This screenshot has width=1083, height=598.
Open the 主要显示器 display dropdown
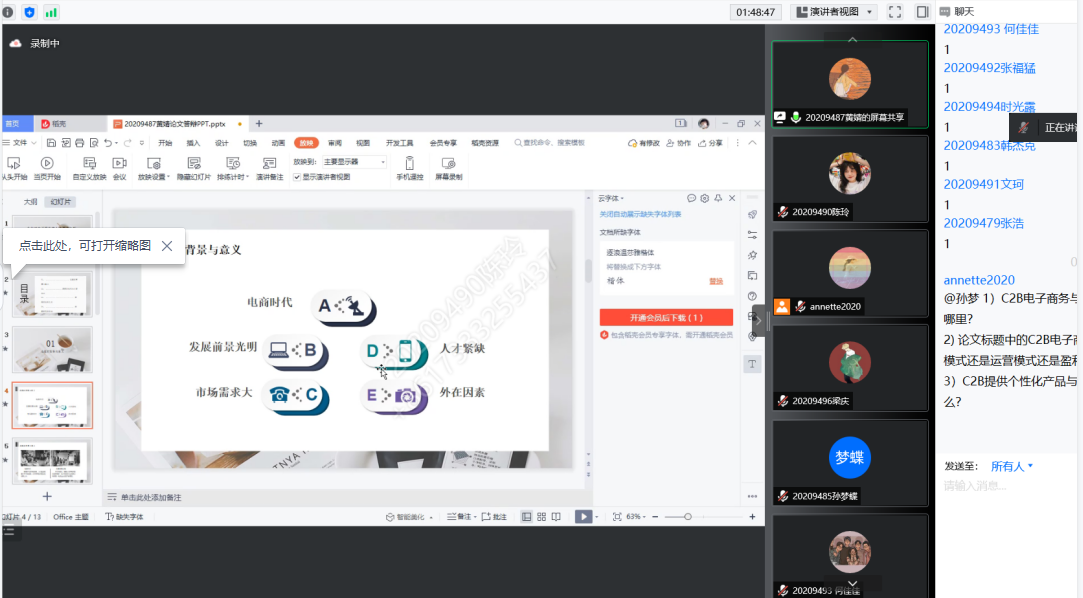click(354, 161)
